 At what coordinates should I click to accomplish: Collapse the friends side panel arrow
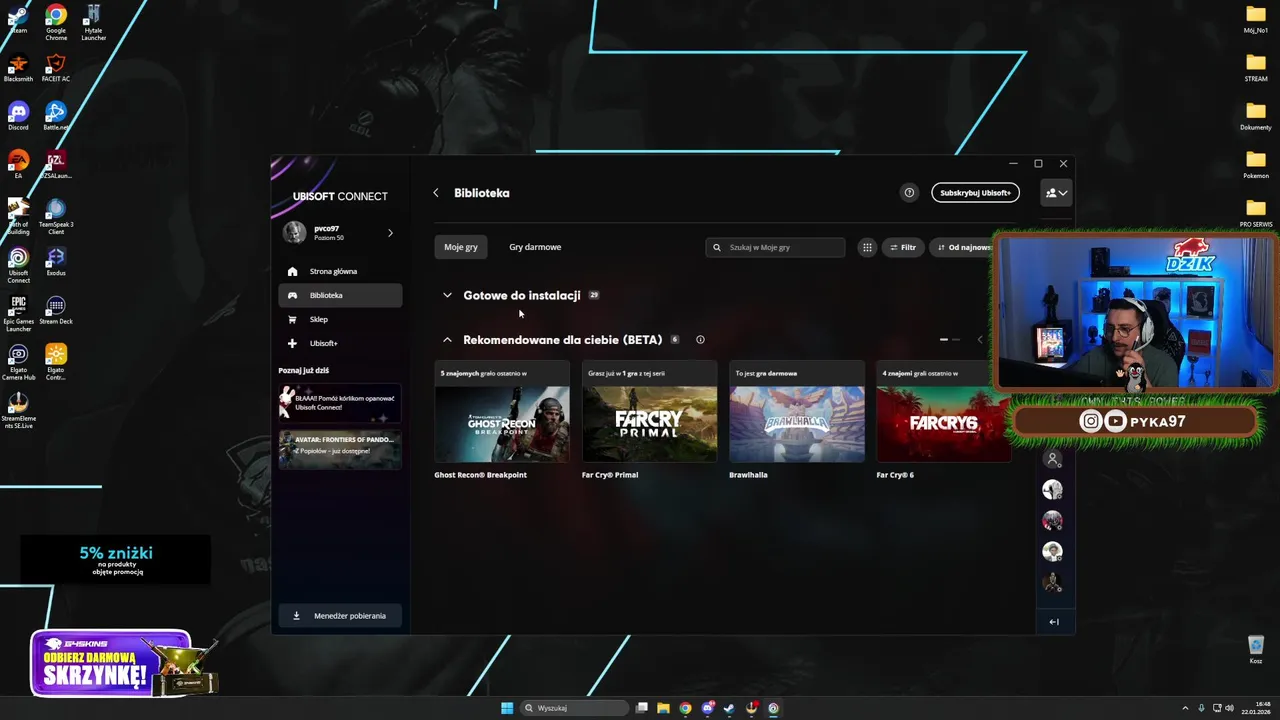click(1054, 622)
